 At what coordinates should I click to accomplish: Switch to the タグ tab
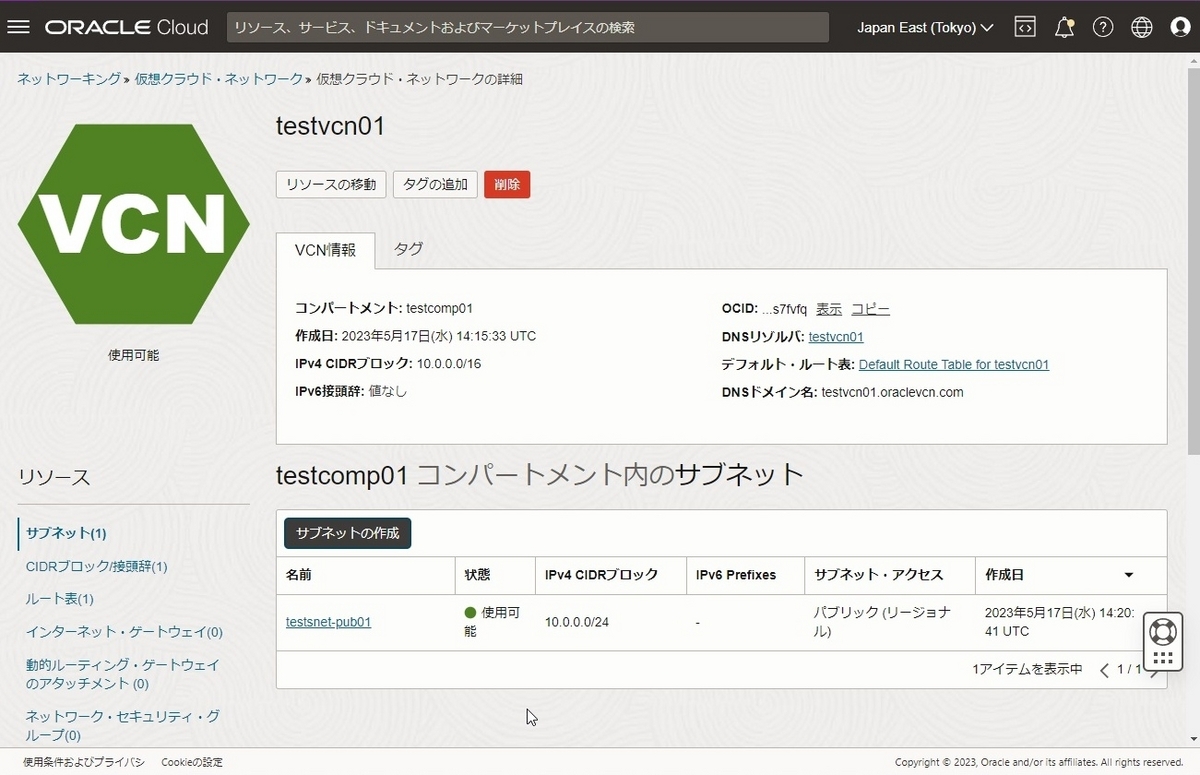pyautogui.click(x=408, y=248)
